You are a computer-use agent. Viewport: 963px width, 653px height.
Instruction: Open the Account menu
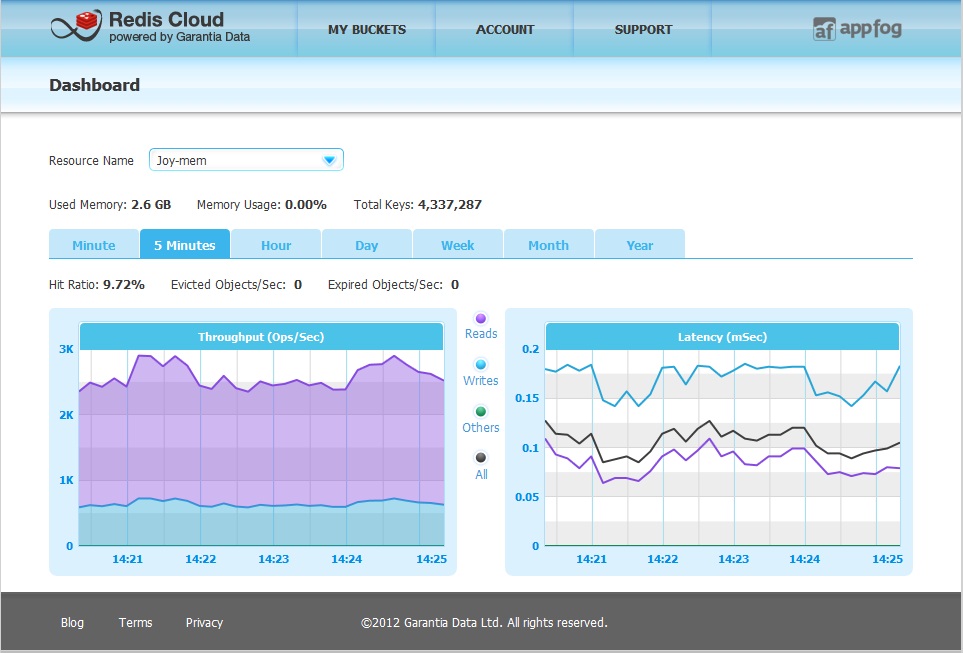click(505, 29)
